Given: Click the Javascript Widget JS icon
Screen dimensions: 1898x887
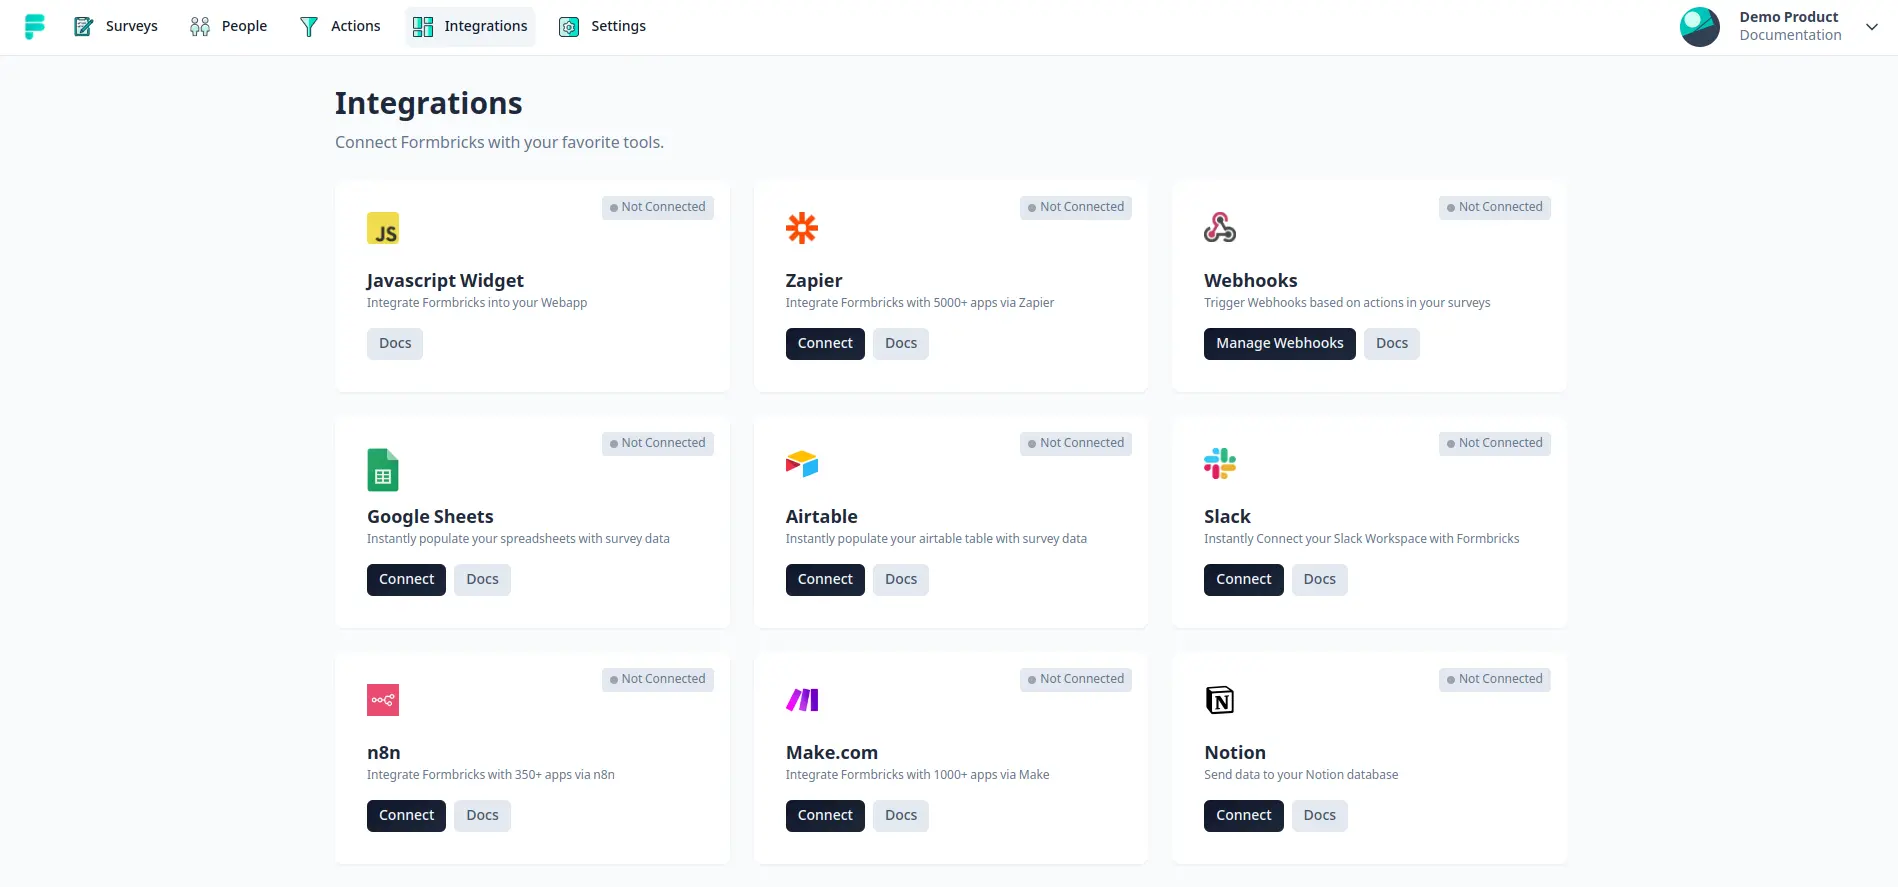Looking at the screenshot, I should pos(382,228).
